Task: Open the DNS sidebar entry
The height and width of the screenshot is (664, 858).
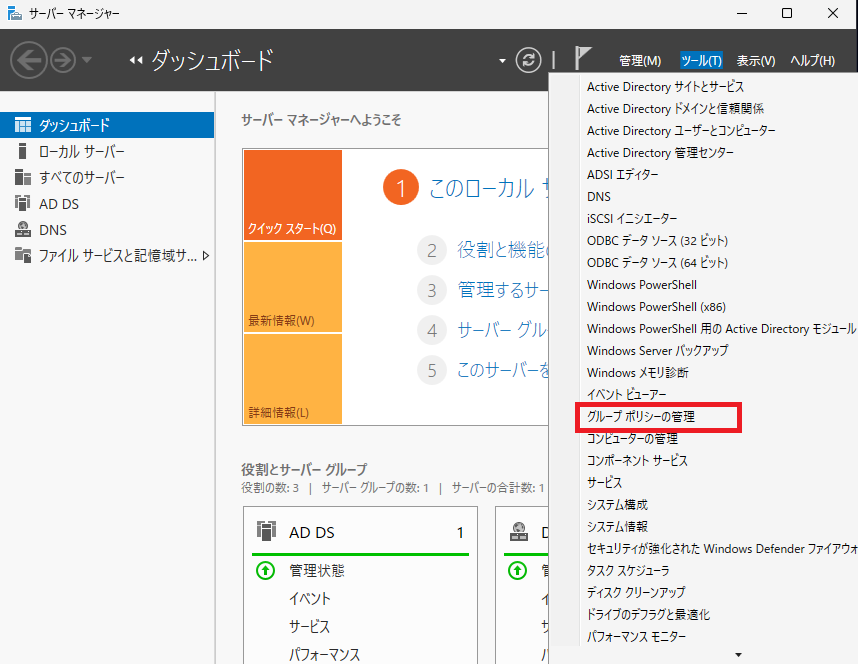Action: (57, 231)
